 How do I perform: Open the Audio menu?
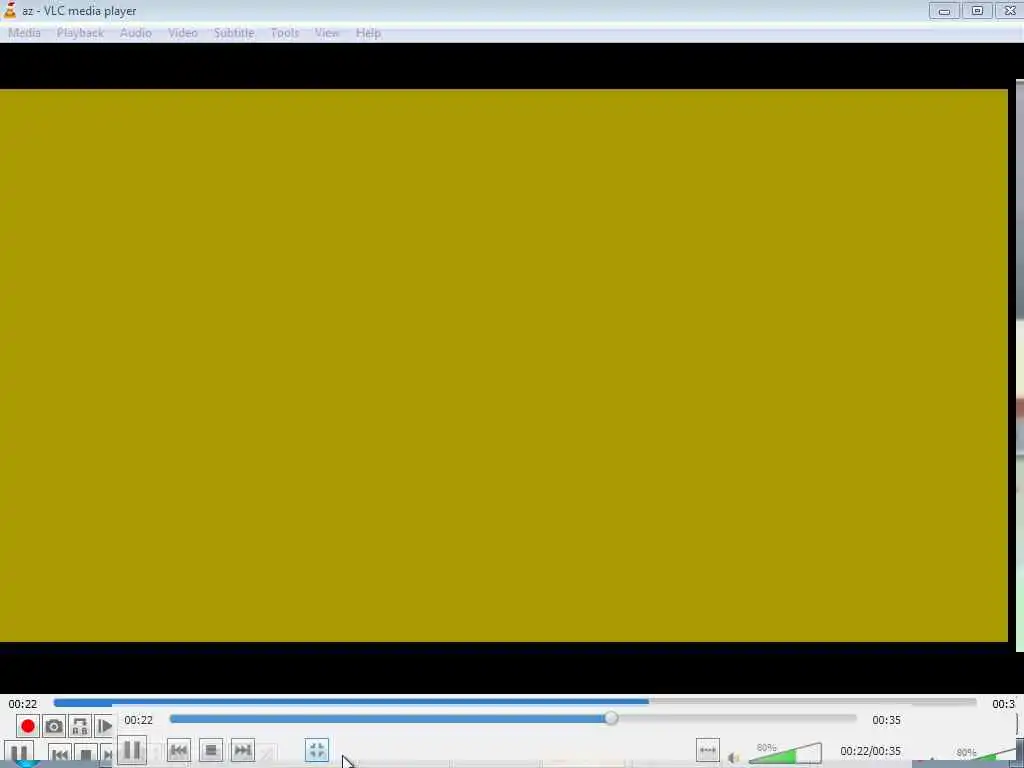[x=136, y=33]
